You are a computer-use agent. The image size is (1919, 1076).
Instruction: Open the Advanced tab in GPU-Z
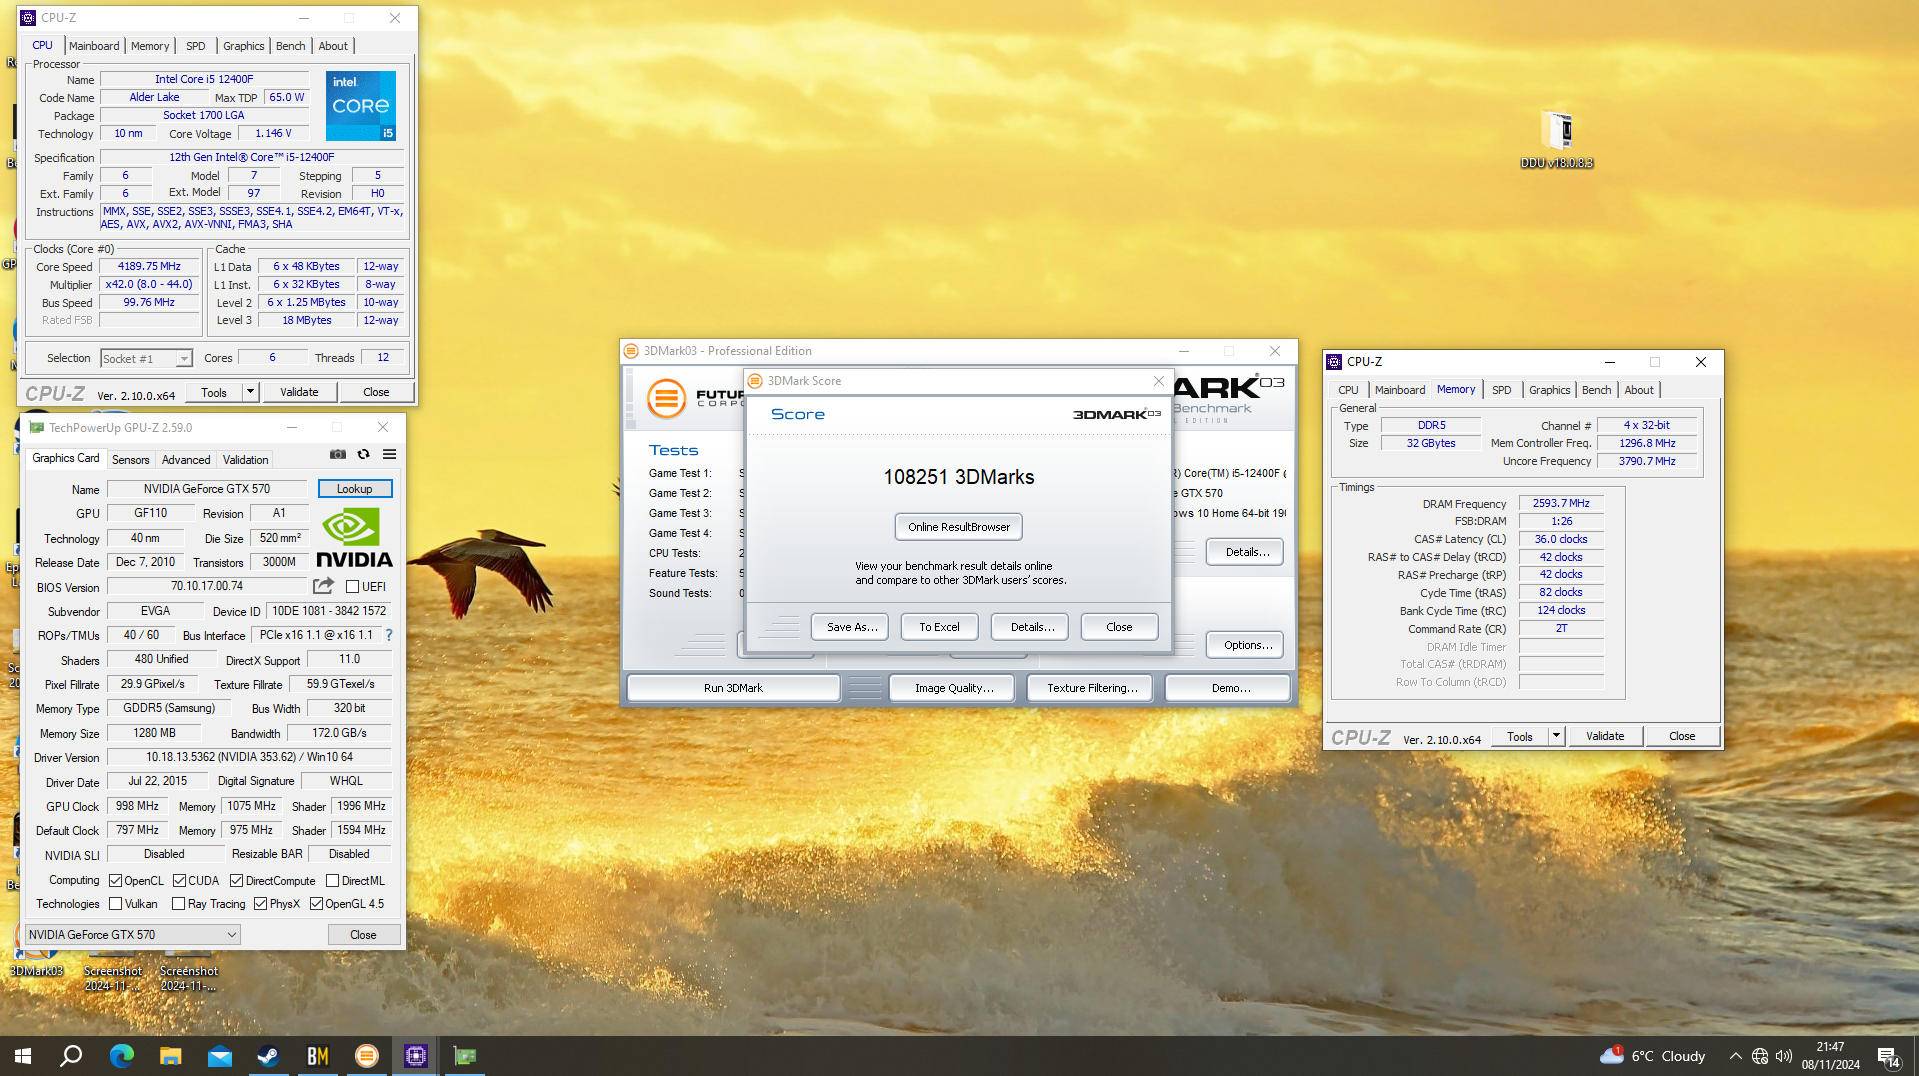click(x=186, y=460)
